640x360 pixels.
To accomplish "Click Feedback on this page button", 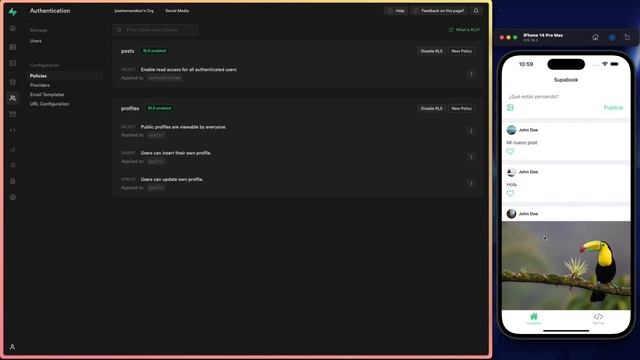I will pyautogui.click(x=439, y=11).
